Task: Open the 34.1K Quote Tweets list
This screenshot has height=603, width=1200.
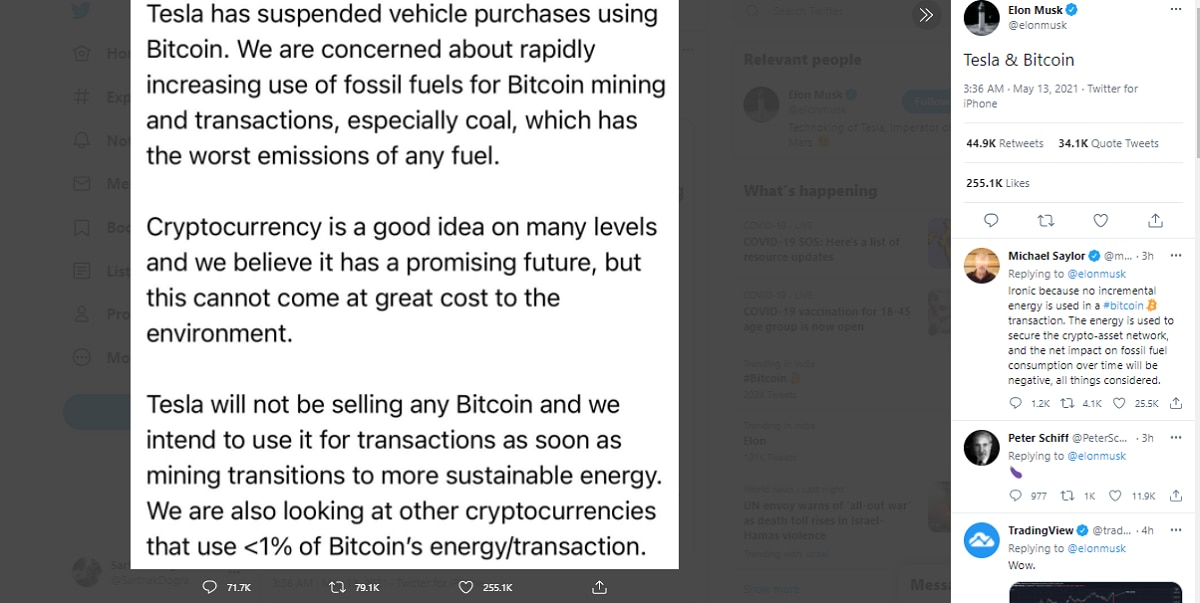Action: [1108, 143]
